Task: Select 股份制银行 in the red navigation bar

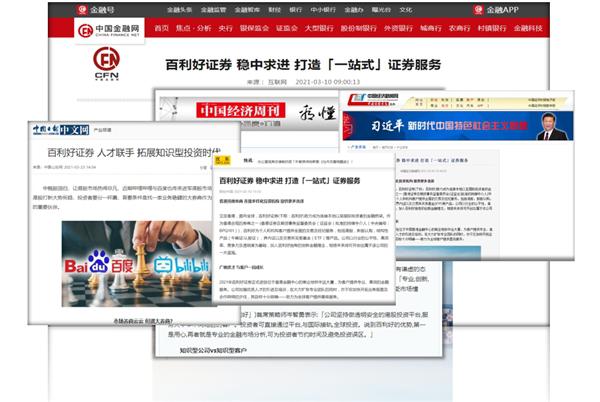Action: tap(359, 28)
